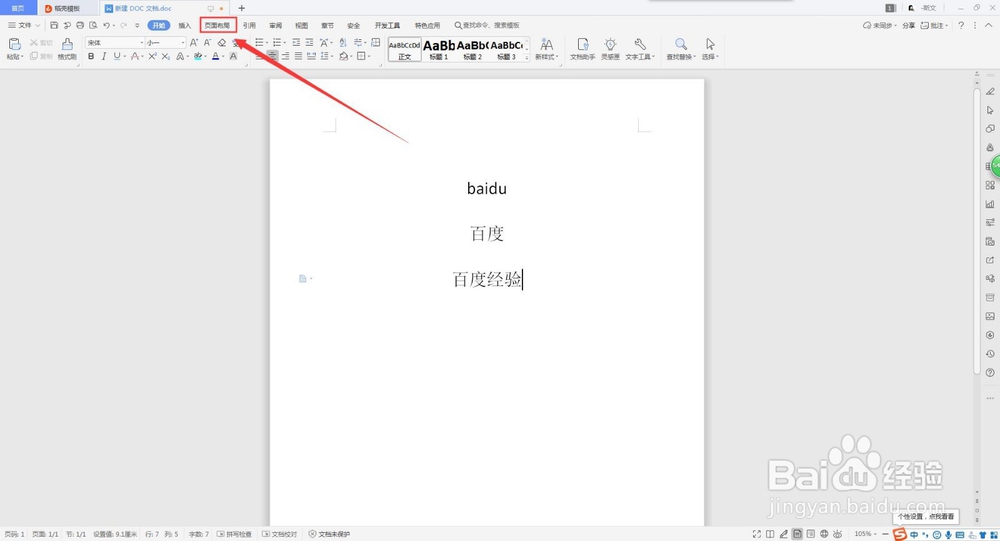Click the Sort icon in paragraph group
Screen dimensions: 1000x541
(x=342, y=43)
